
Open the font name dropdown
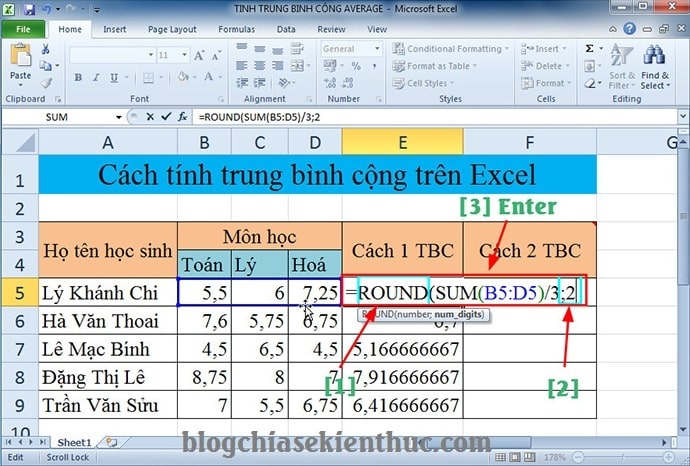[x=151, y=55]
